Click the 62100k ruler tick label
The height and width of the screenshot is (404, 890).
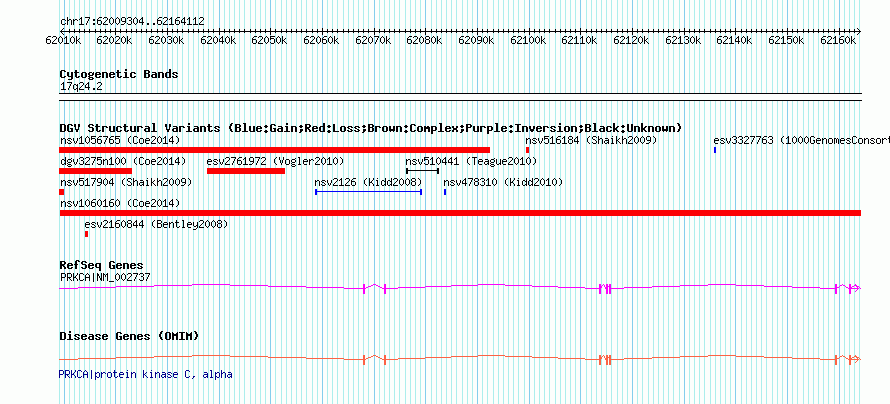pos(528,40)
